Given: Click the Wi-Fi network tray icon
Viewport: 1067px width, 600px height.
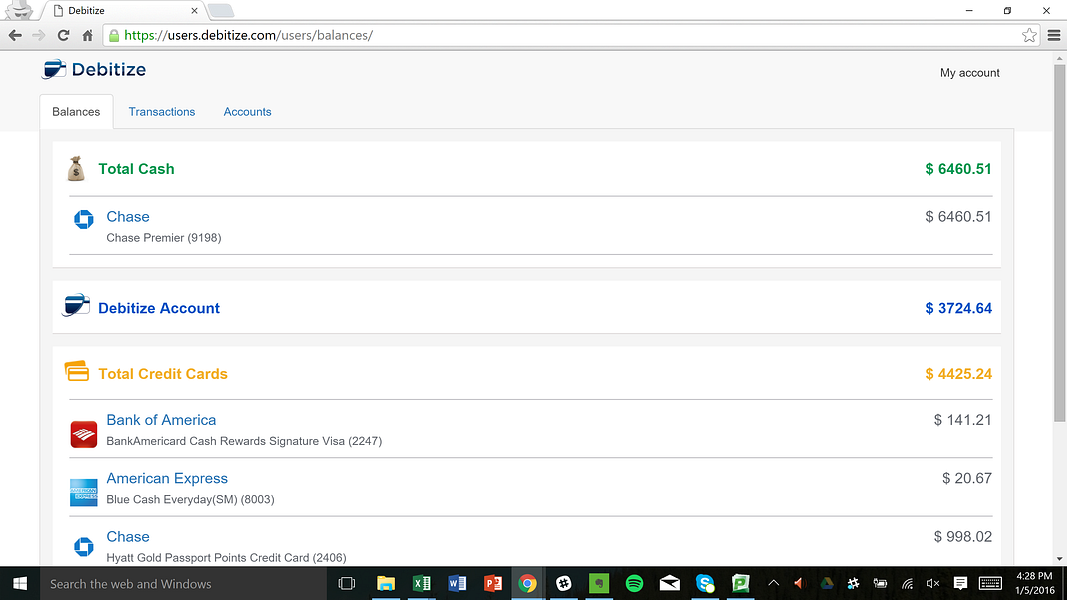Looking at the screenshot, I should (x=907, y=583).
